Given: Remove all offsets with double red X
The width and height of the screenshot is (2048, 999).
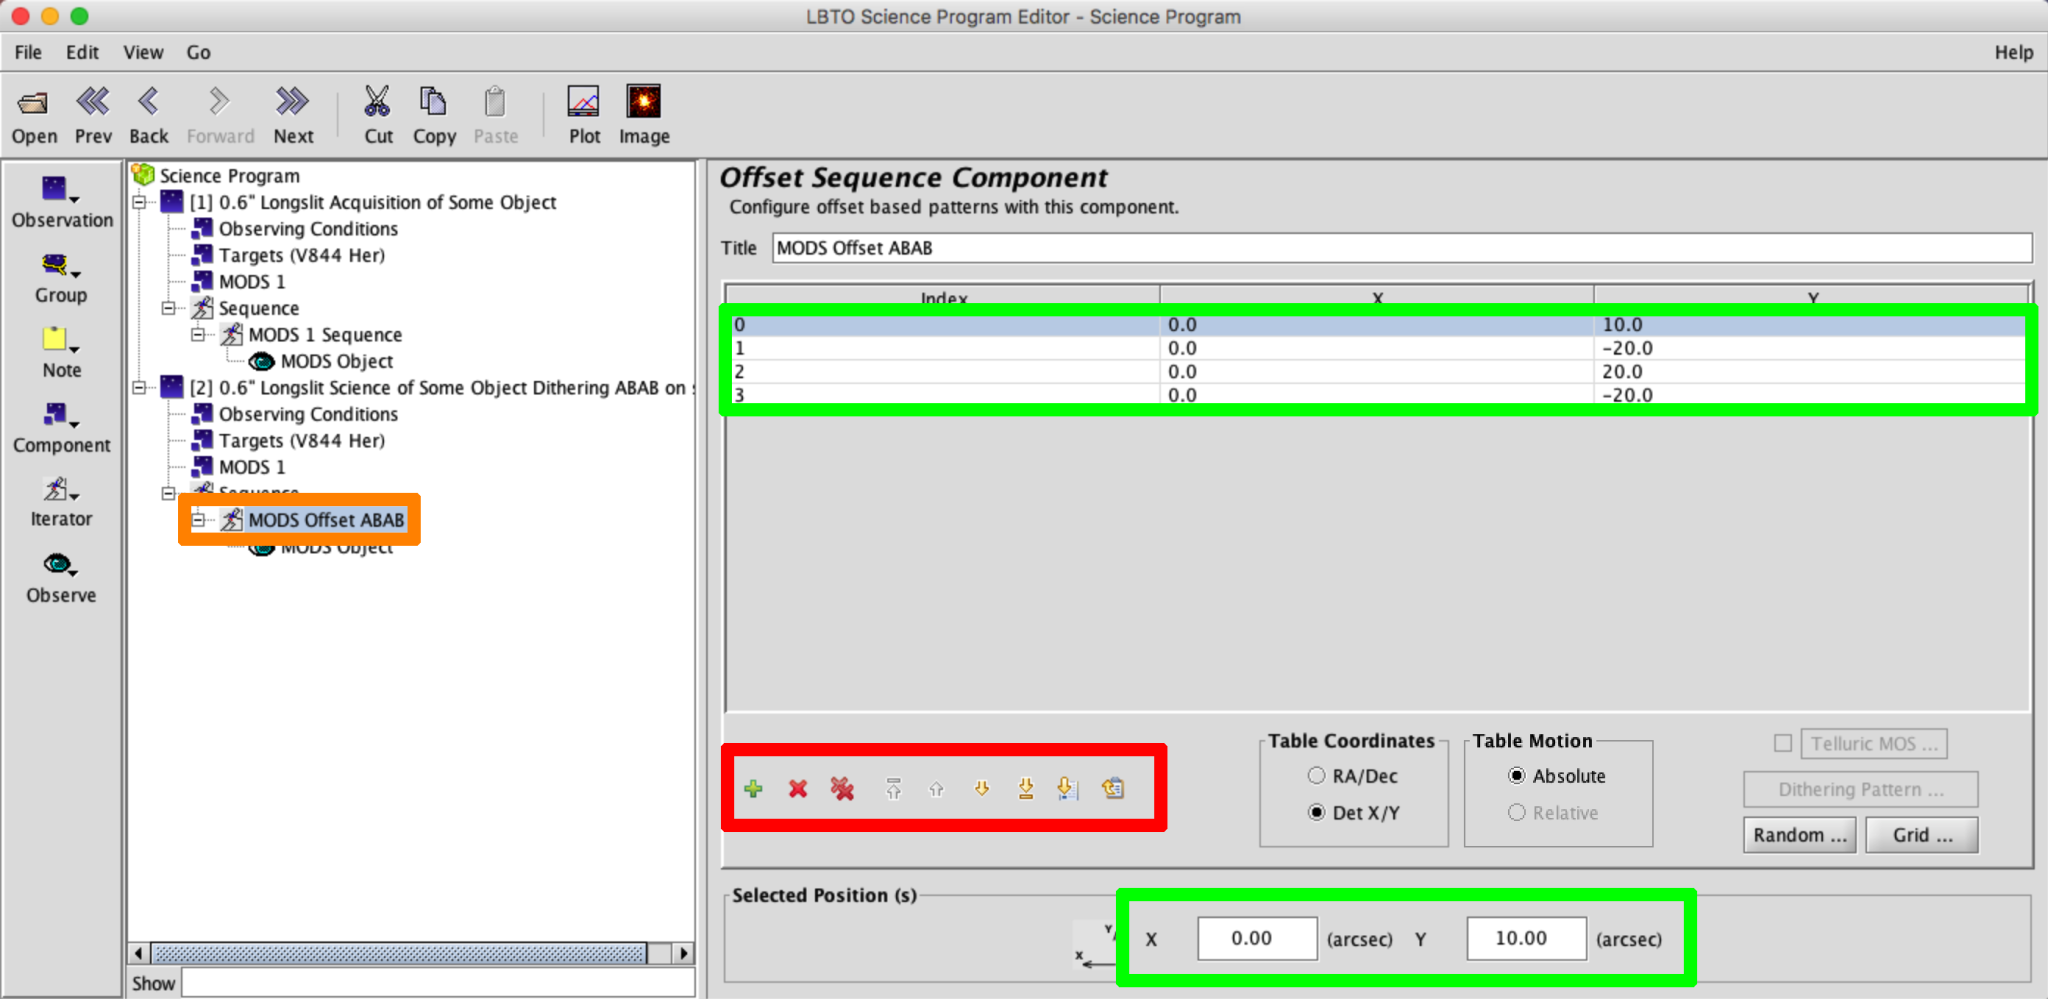Looking at the screenshot, I should (x=842, y=789).
